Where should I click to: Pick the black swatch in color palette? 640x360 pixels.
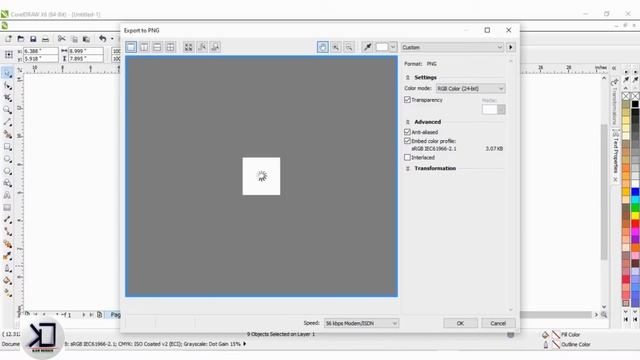coord(636,104)
